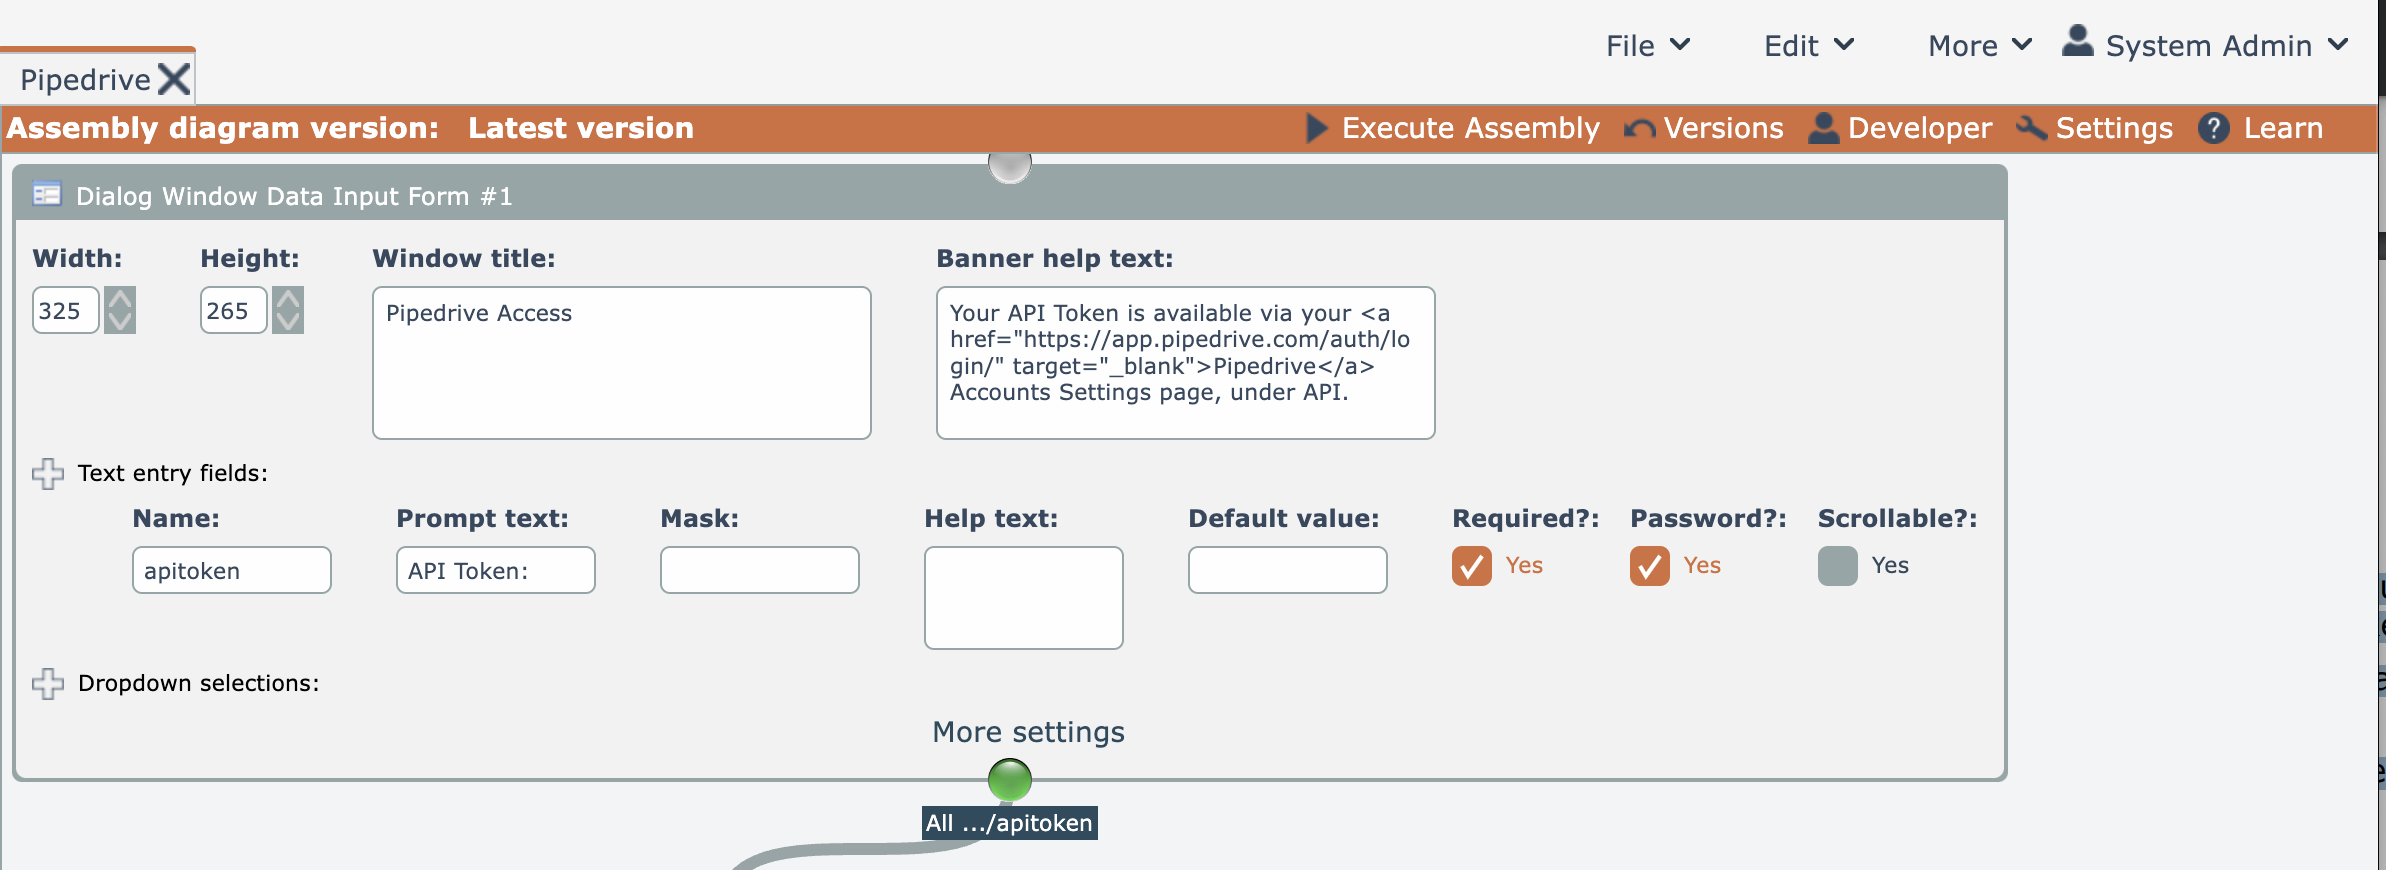The height and width of the screenshot is (870, 2386).
Task: Select the Pipedrive tab
Action: point(86,80)
